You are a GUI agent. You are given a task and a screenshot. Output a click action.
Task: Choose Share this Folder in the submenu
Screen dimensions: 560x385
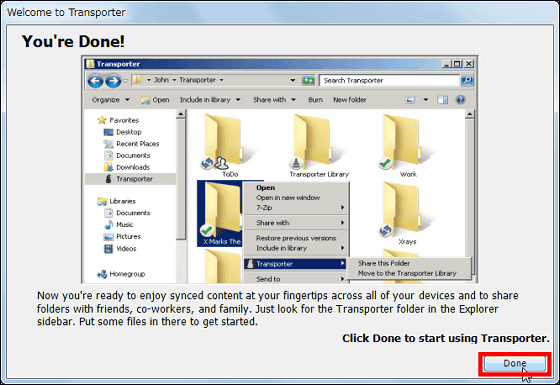(x=384, y=263)
